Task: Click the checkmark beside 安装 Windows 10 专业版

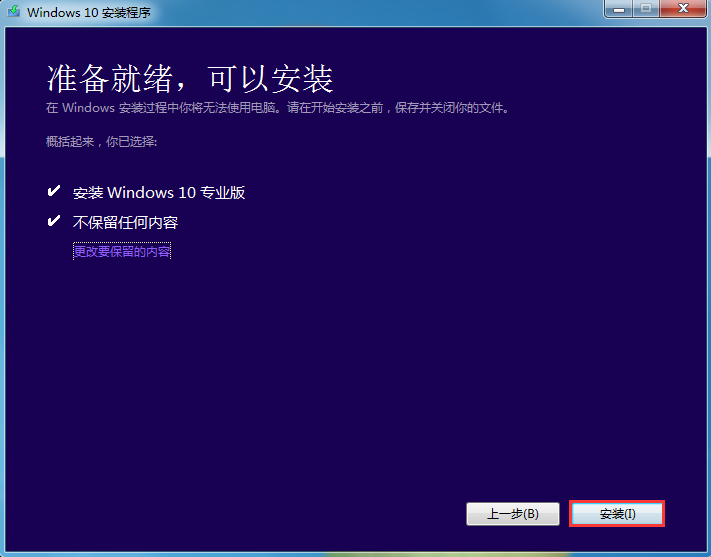Action: point(54,191)
